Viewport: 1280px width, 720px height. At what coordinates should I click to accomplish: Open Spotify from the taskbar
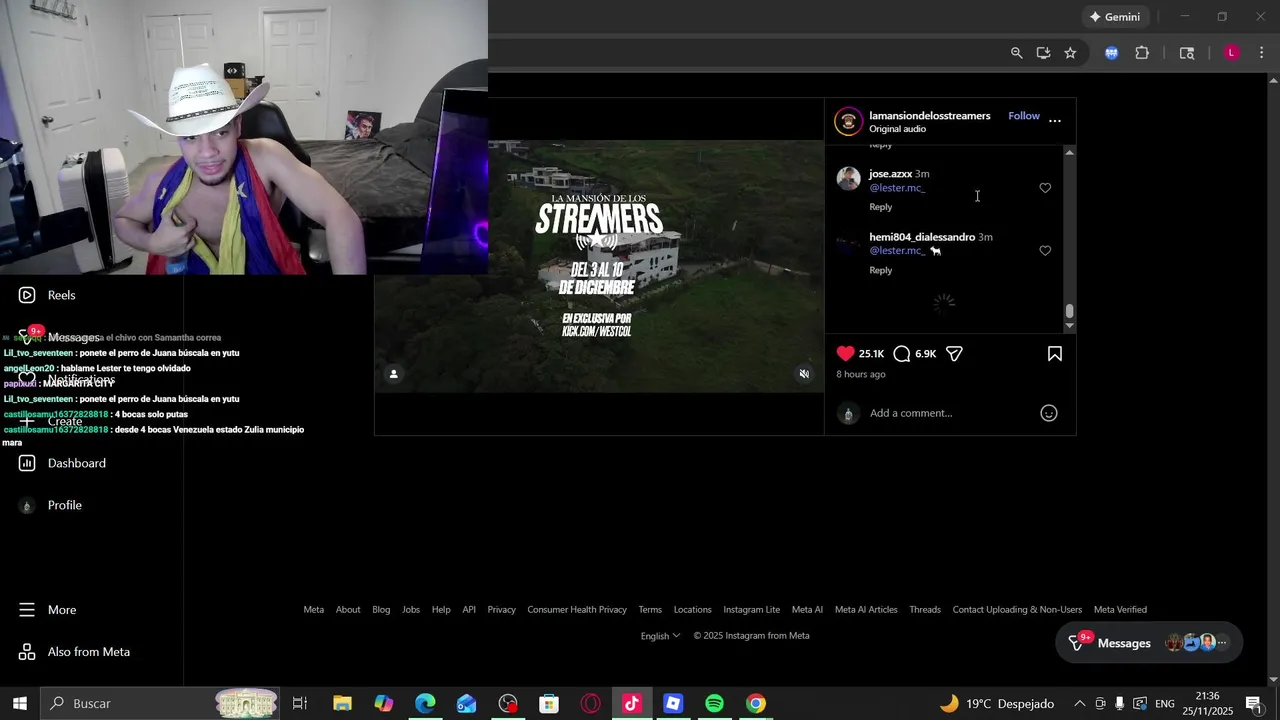714,703
